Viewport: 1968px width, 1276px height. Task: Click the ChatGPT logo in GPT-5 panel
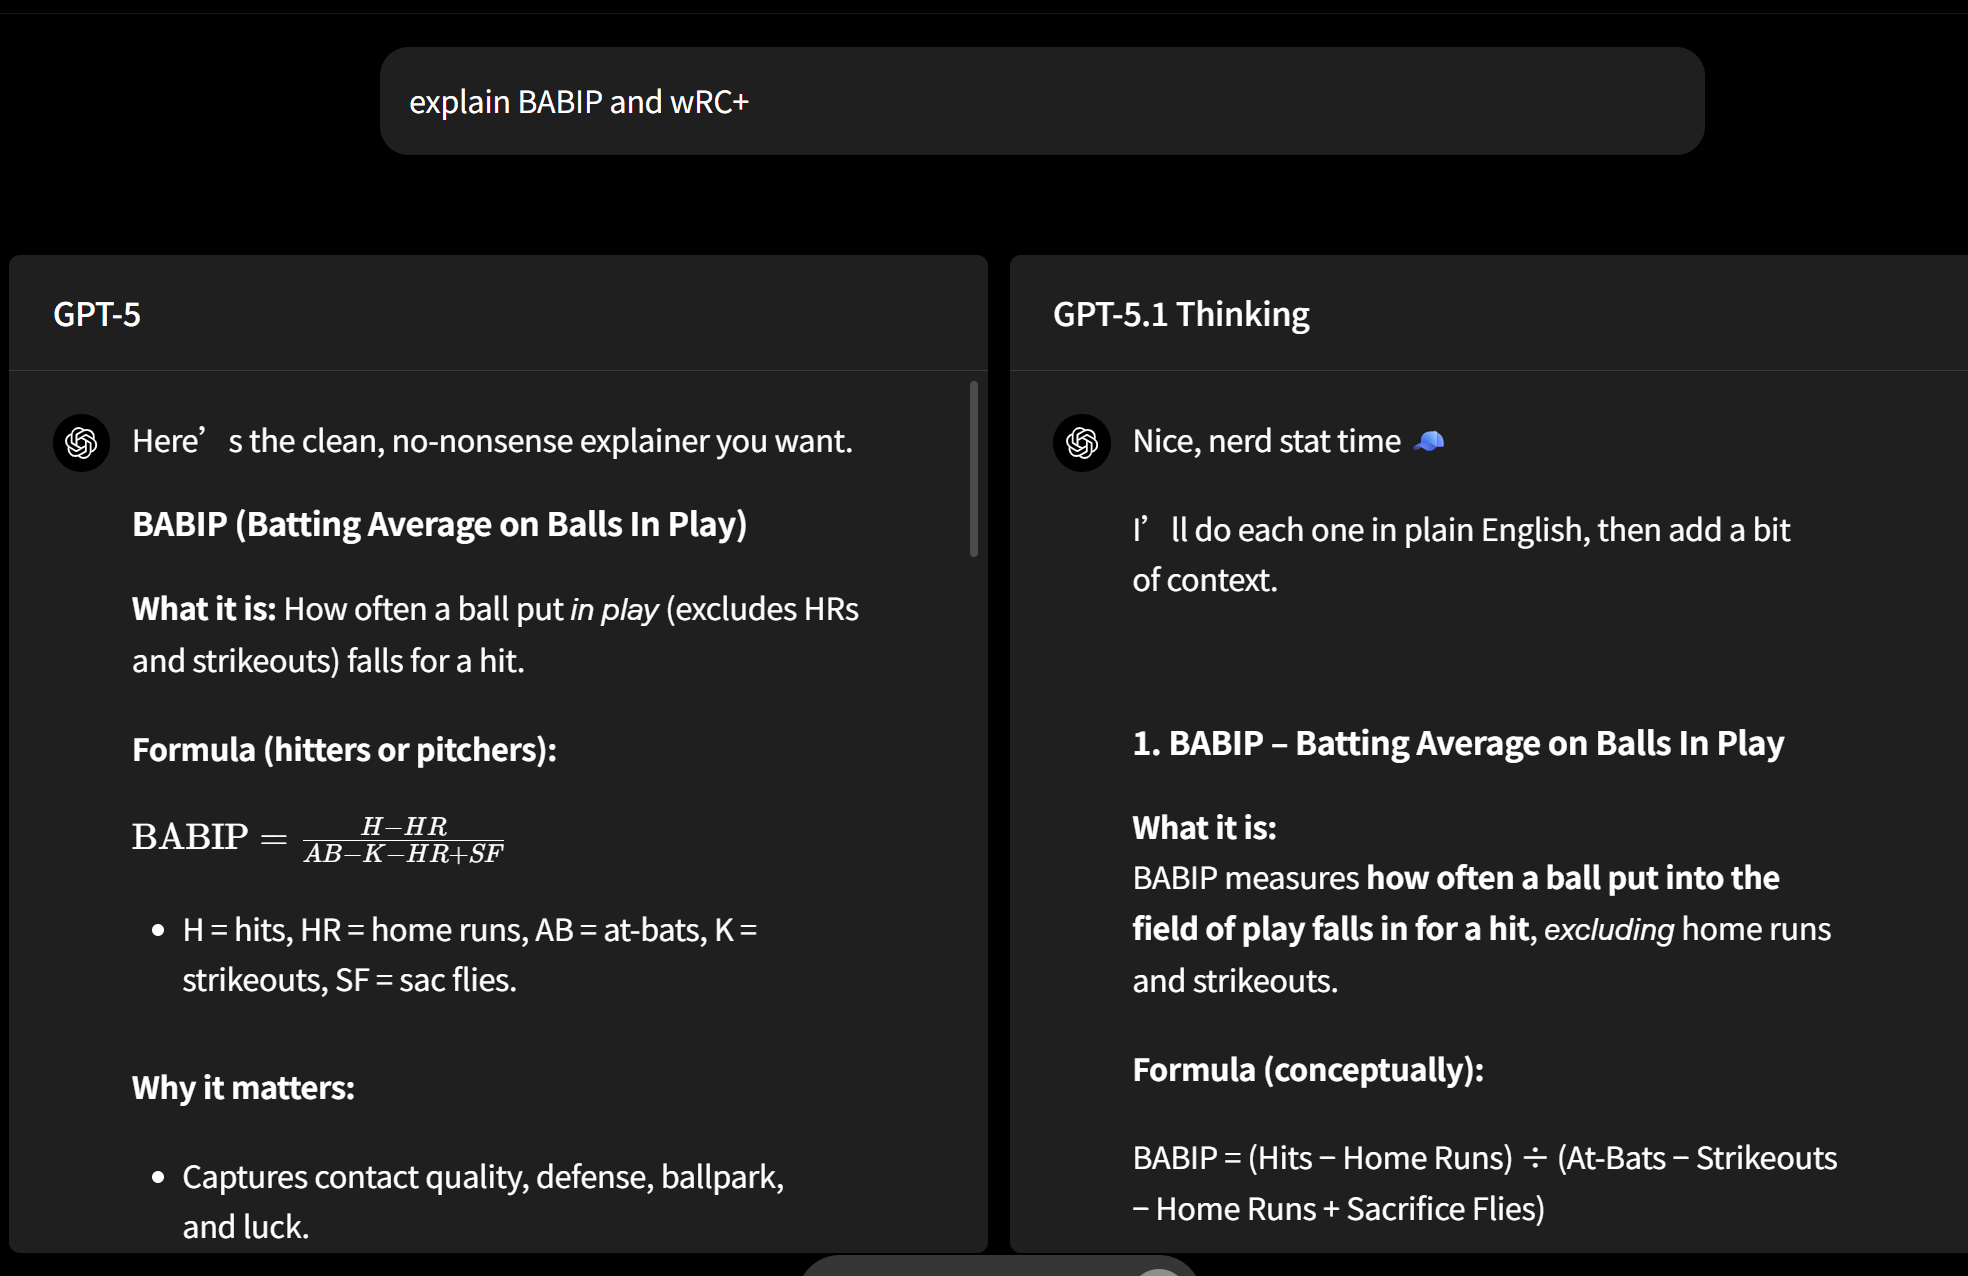81,442
